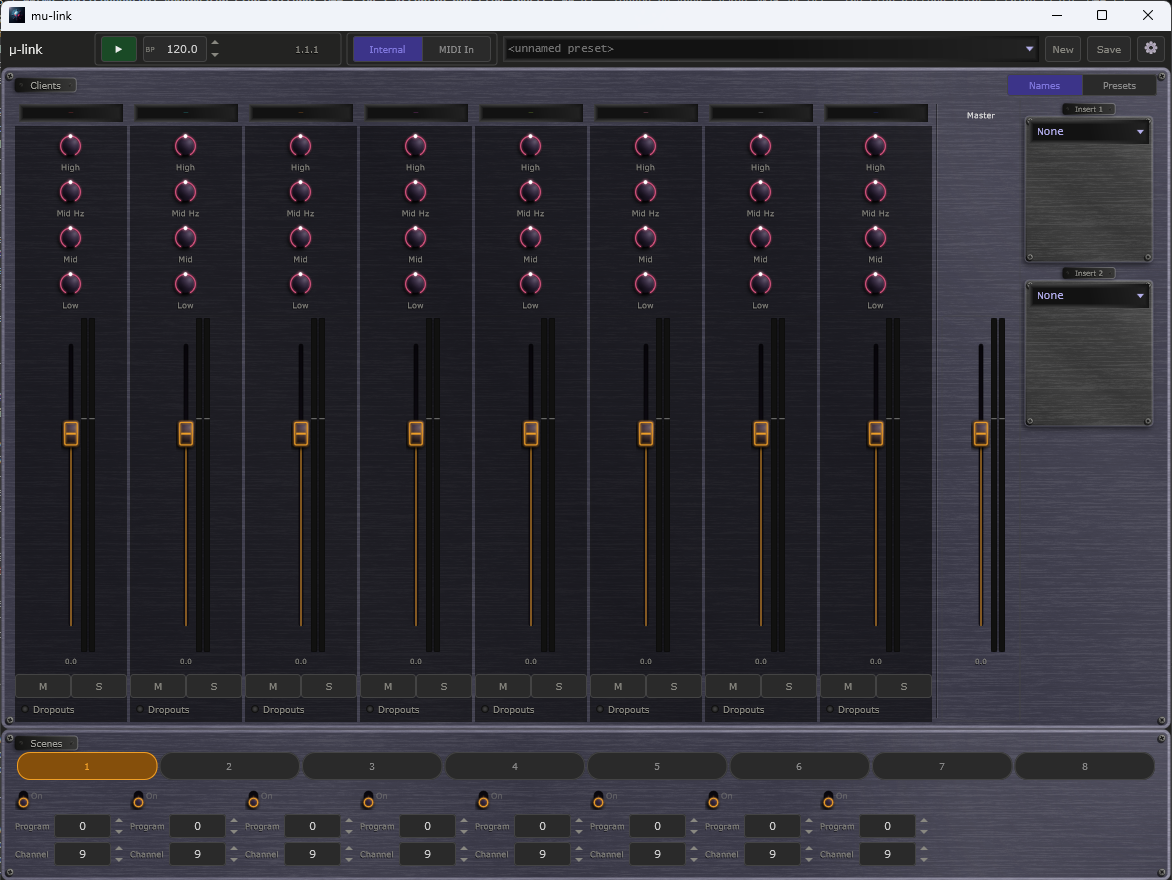Click the High knob on channel 3
This screenshot has width=1172, height=880.
300,145
